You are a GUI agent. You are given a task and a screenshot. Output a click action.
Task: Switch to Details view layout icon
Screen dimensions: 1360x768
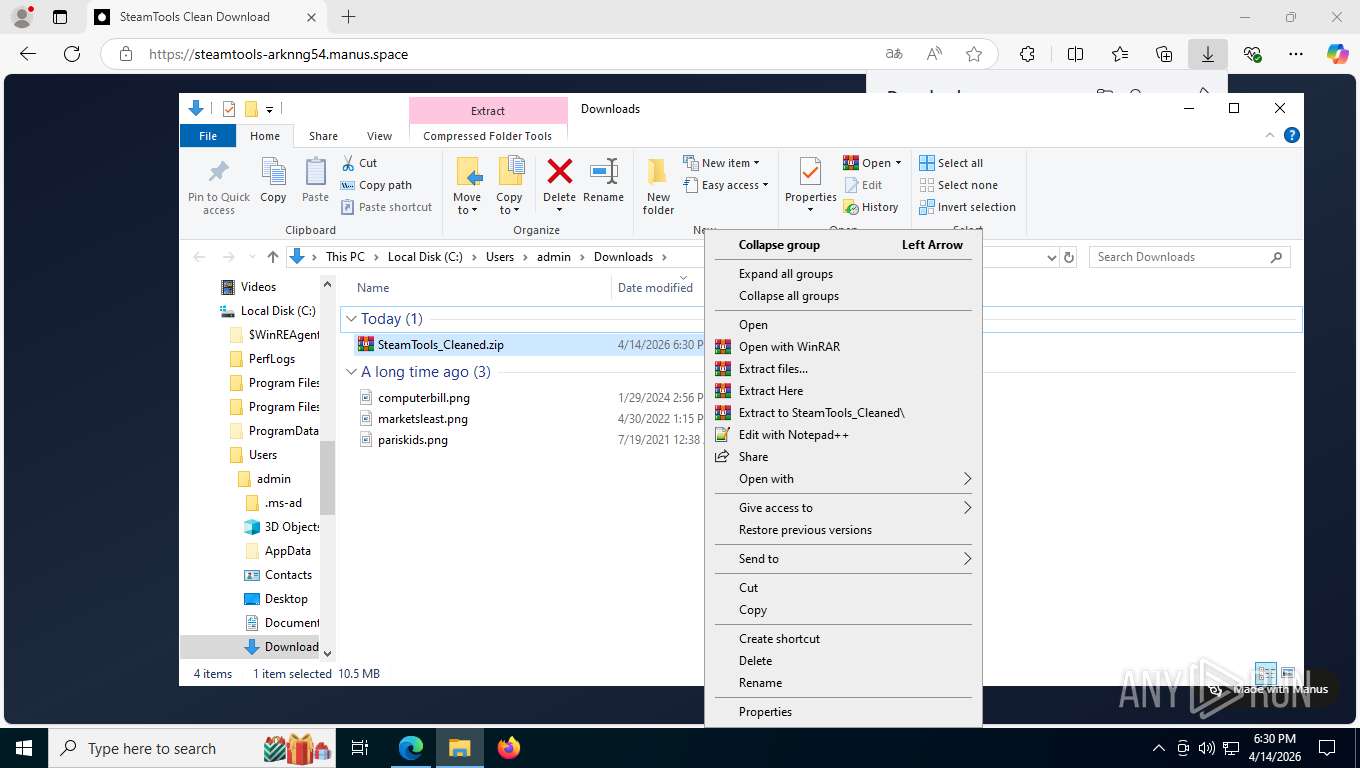pyautogui.click(x=1265, y=673)
